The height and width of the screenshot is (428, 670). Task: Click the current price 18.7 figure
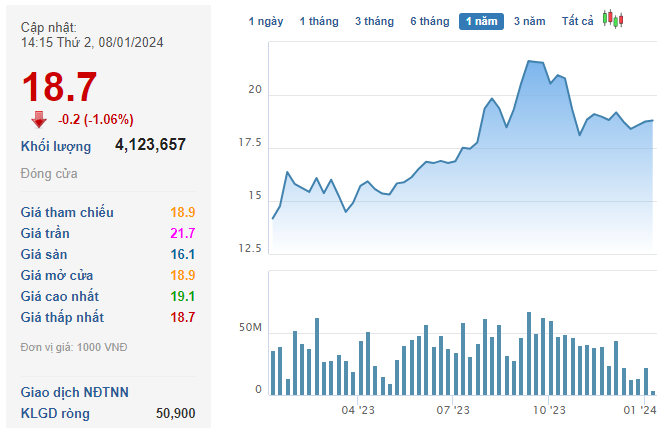click(x=59, y=87)
